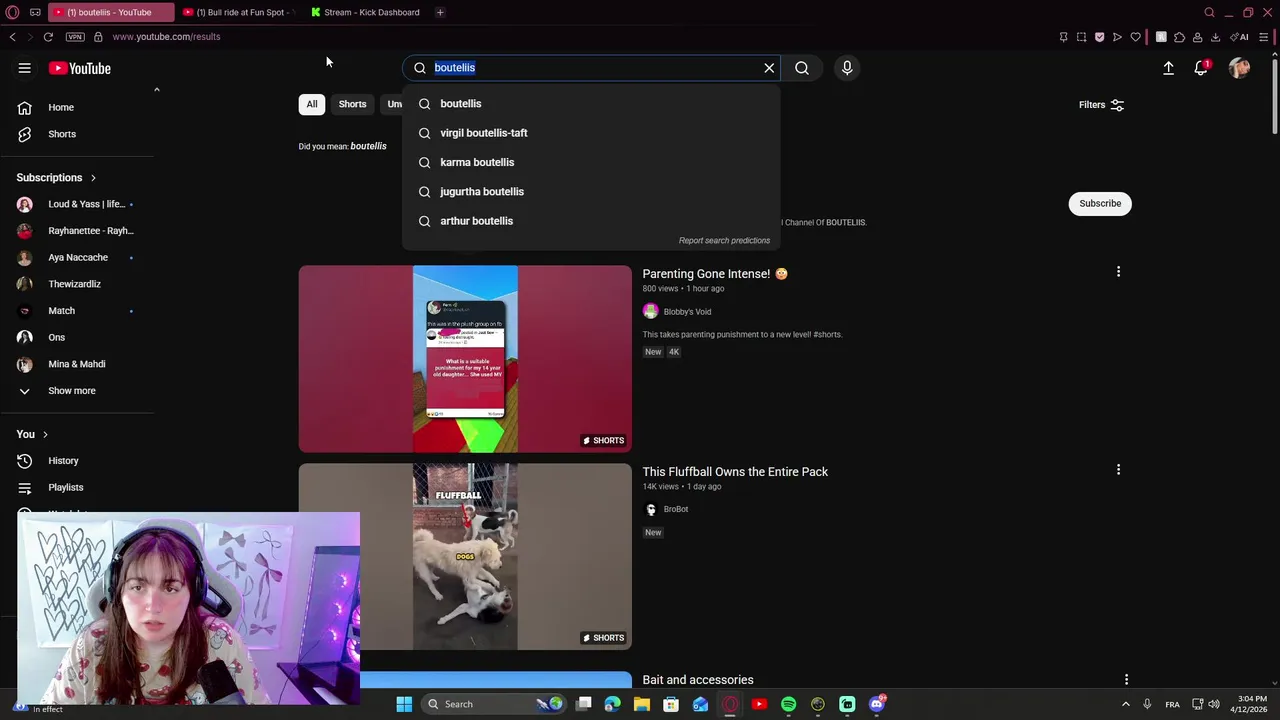Image resolution: width=1280 pixels, height=720 pixels.
Task: Choose the 'jugurtha boutellis' suggestion
Action: [x=591, y=191]
